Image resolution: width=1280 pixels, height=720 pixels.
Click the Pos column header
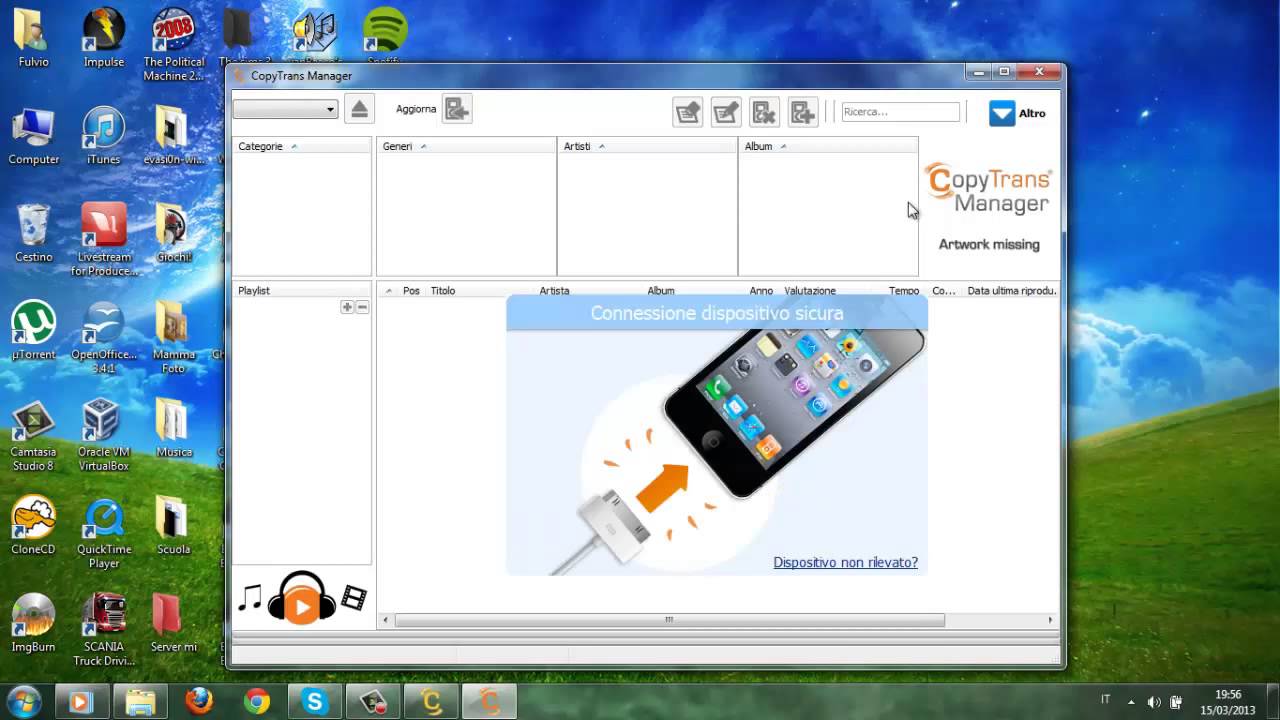coord(411,291)
